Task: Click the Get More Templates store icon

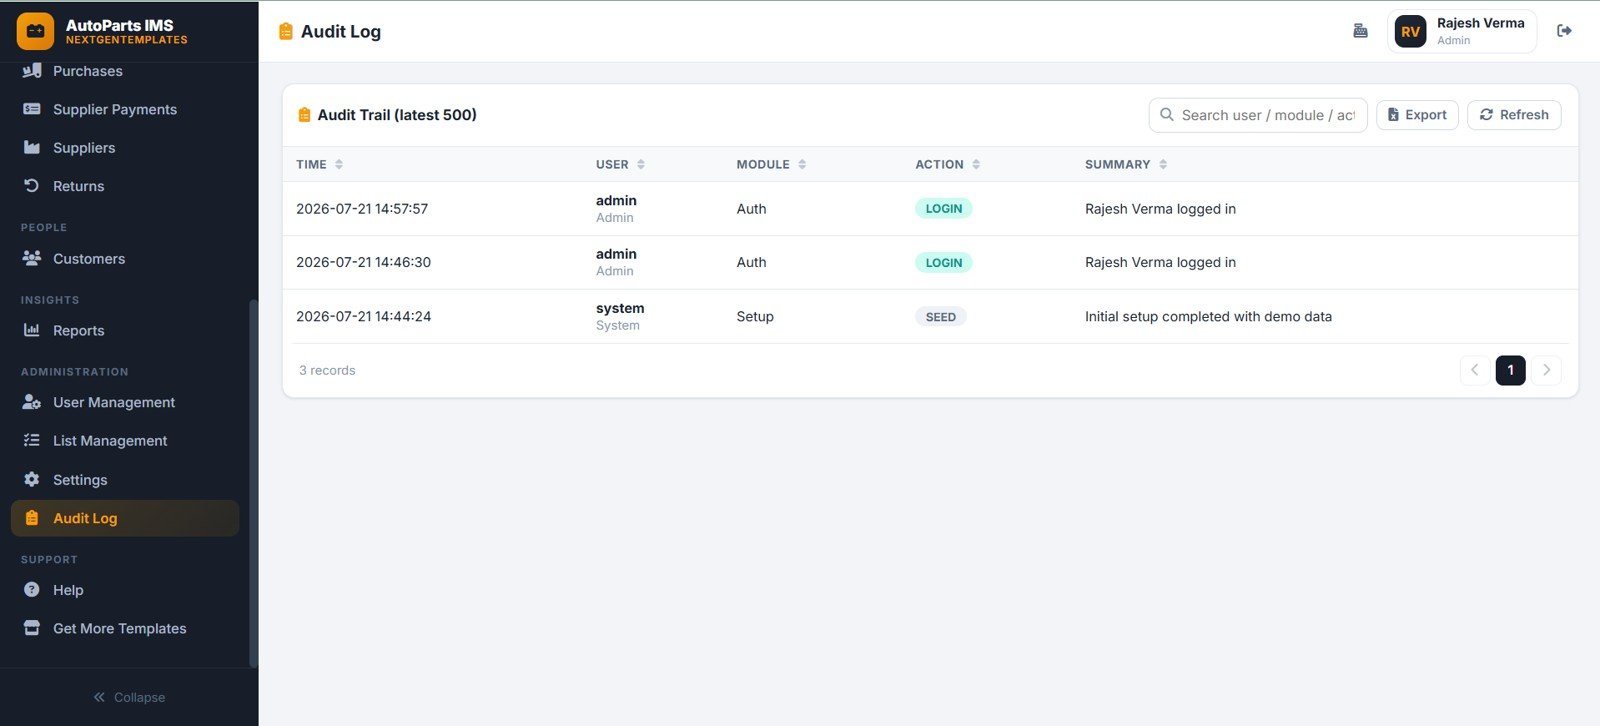Action: pyautogui.click(x=32, y=628)
